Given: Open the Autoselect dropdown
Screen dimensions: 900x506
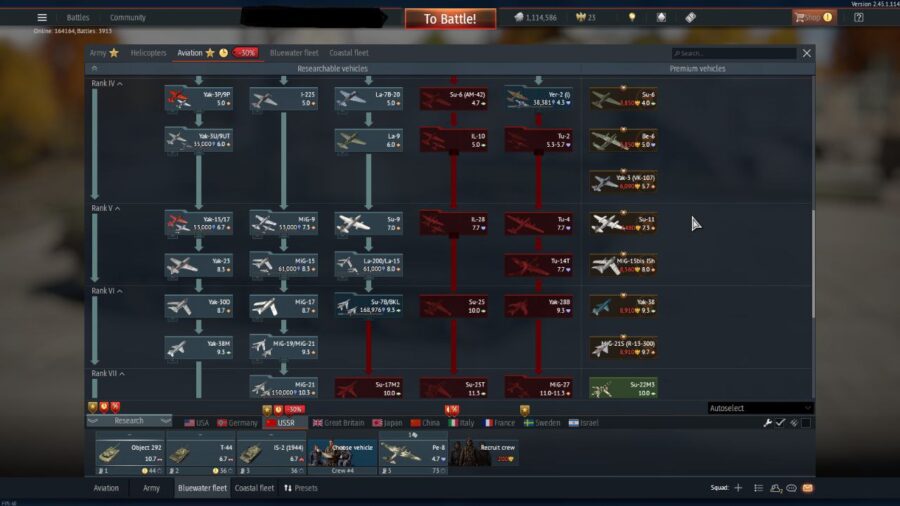Looking at the screenshot, I should (760, 408).
